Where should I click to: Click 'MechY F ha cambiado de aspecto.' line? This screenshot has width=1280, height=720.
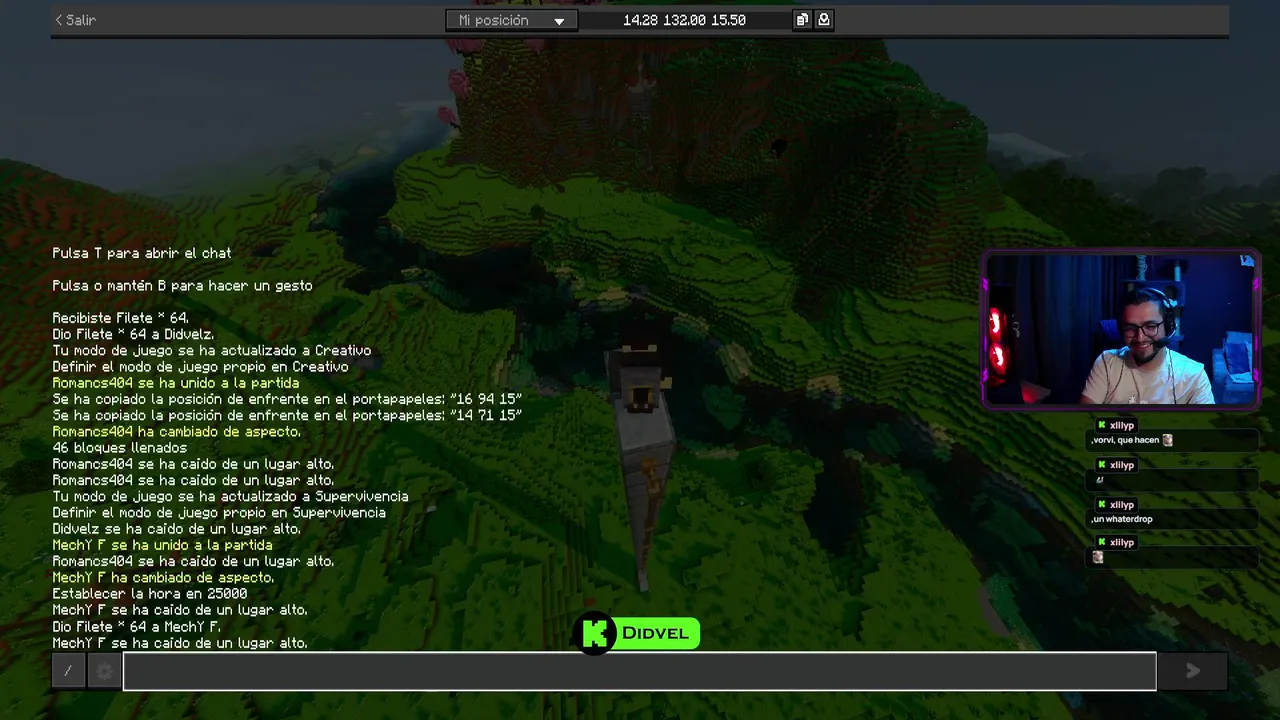click(x=163, y=578)
